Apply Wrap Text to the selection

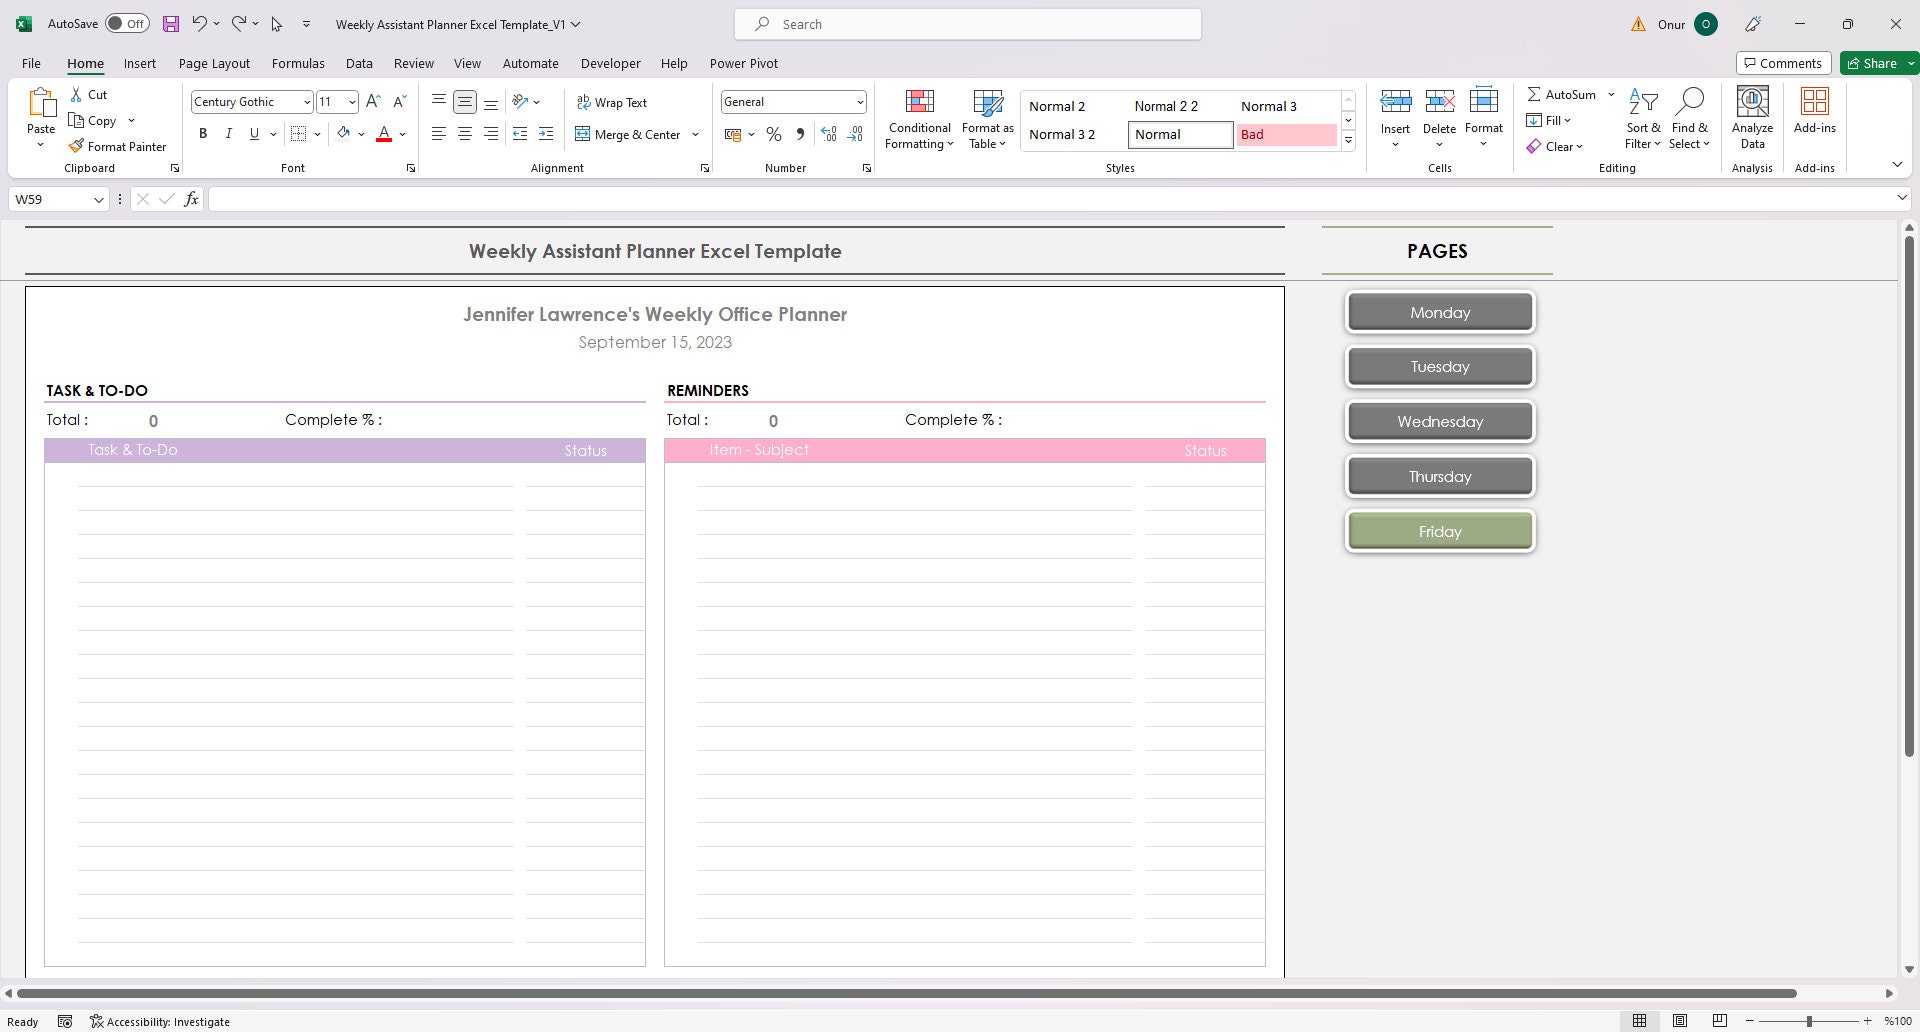pos(612,101)
